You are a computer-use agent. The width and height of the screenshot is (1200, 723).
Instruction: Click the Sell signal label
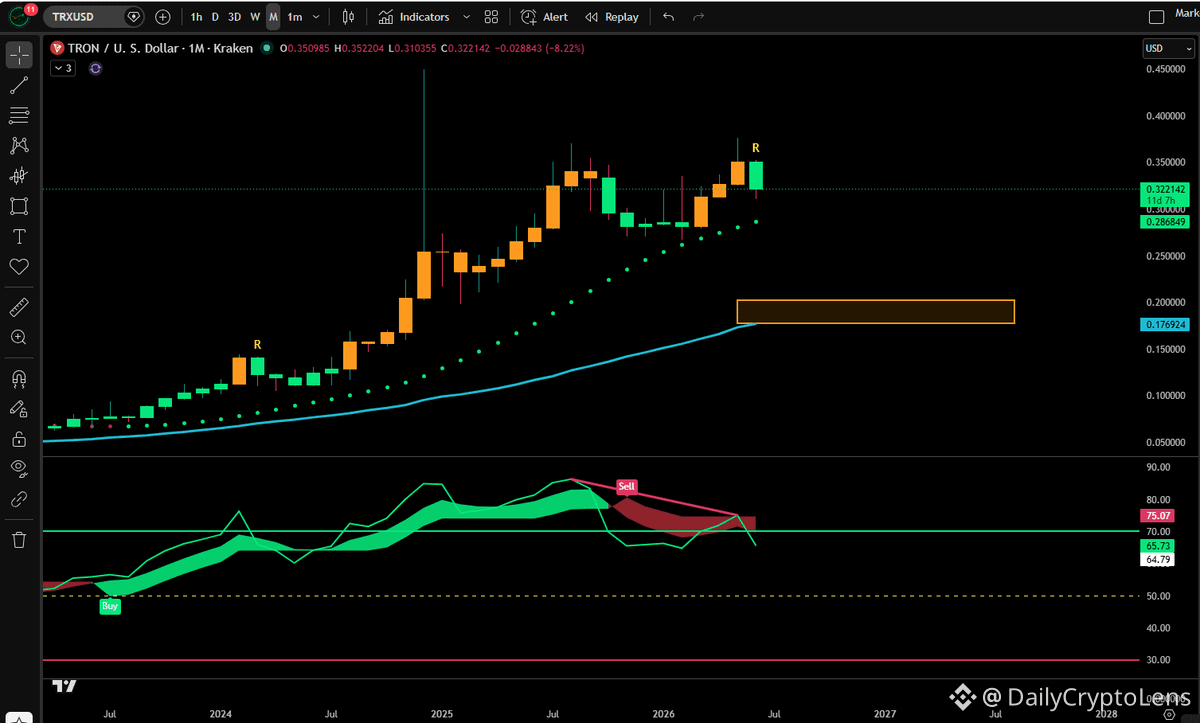(x=626, y=487)
